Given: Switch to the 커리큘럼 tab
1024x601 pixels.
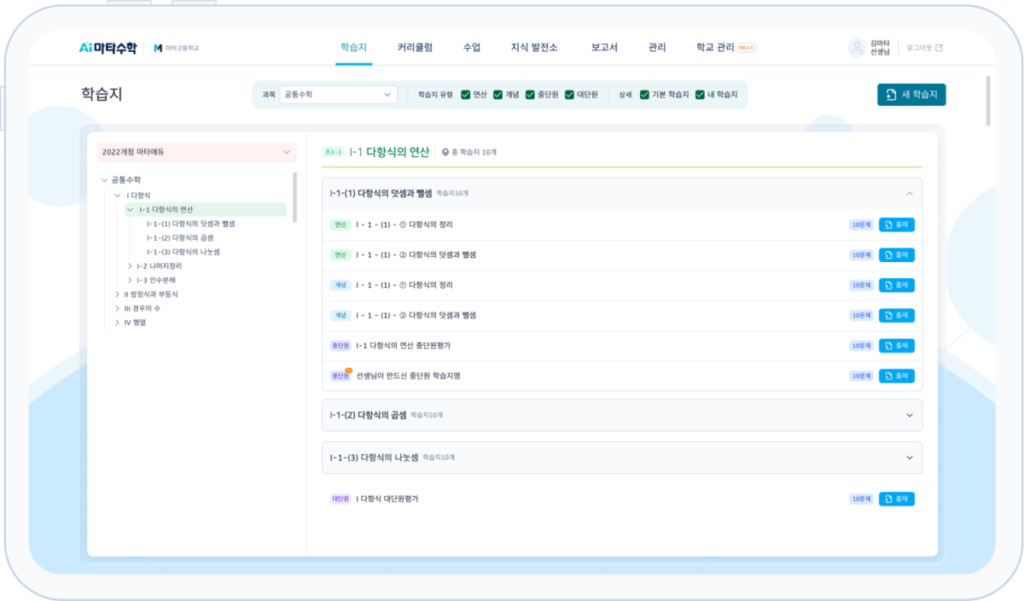Looking at the screenshot, I should coord(415,48).
